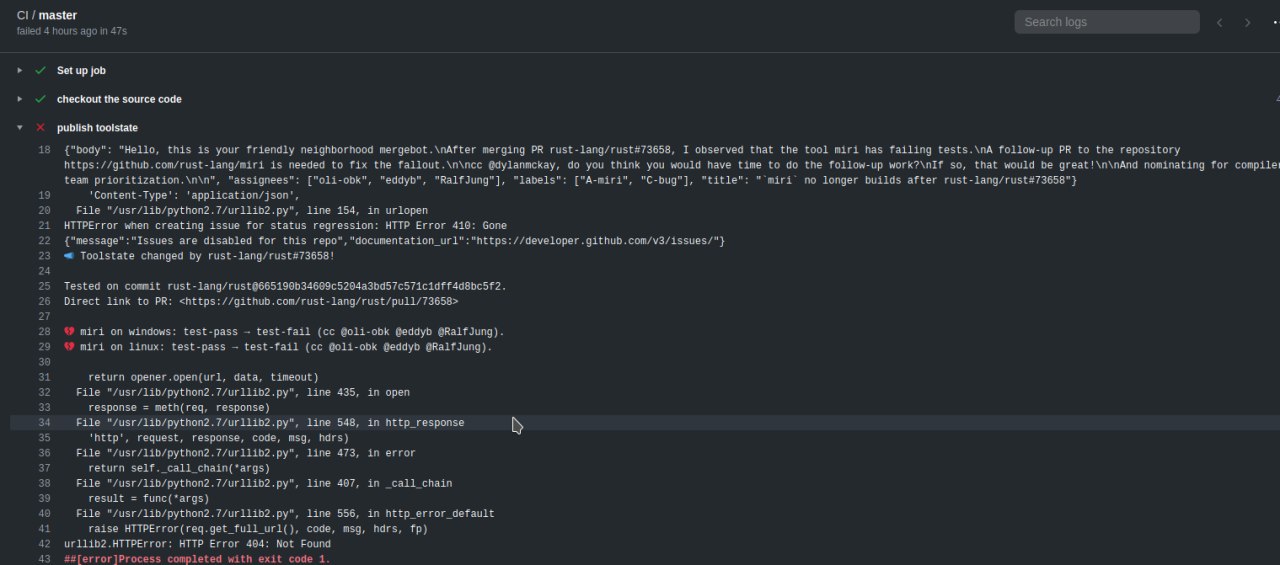
Task: Click the Search logs input field
Action: 1107,22
